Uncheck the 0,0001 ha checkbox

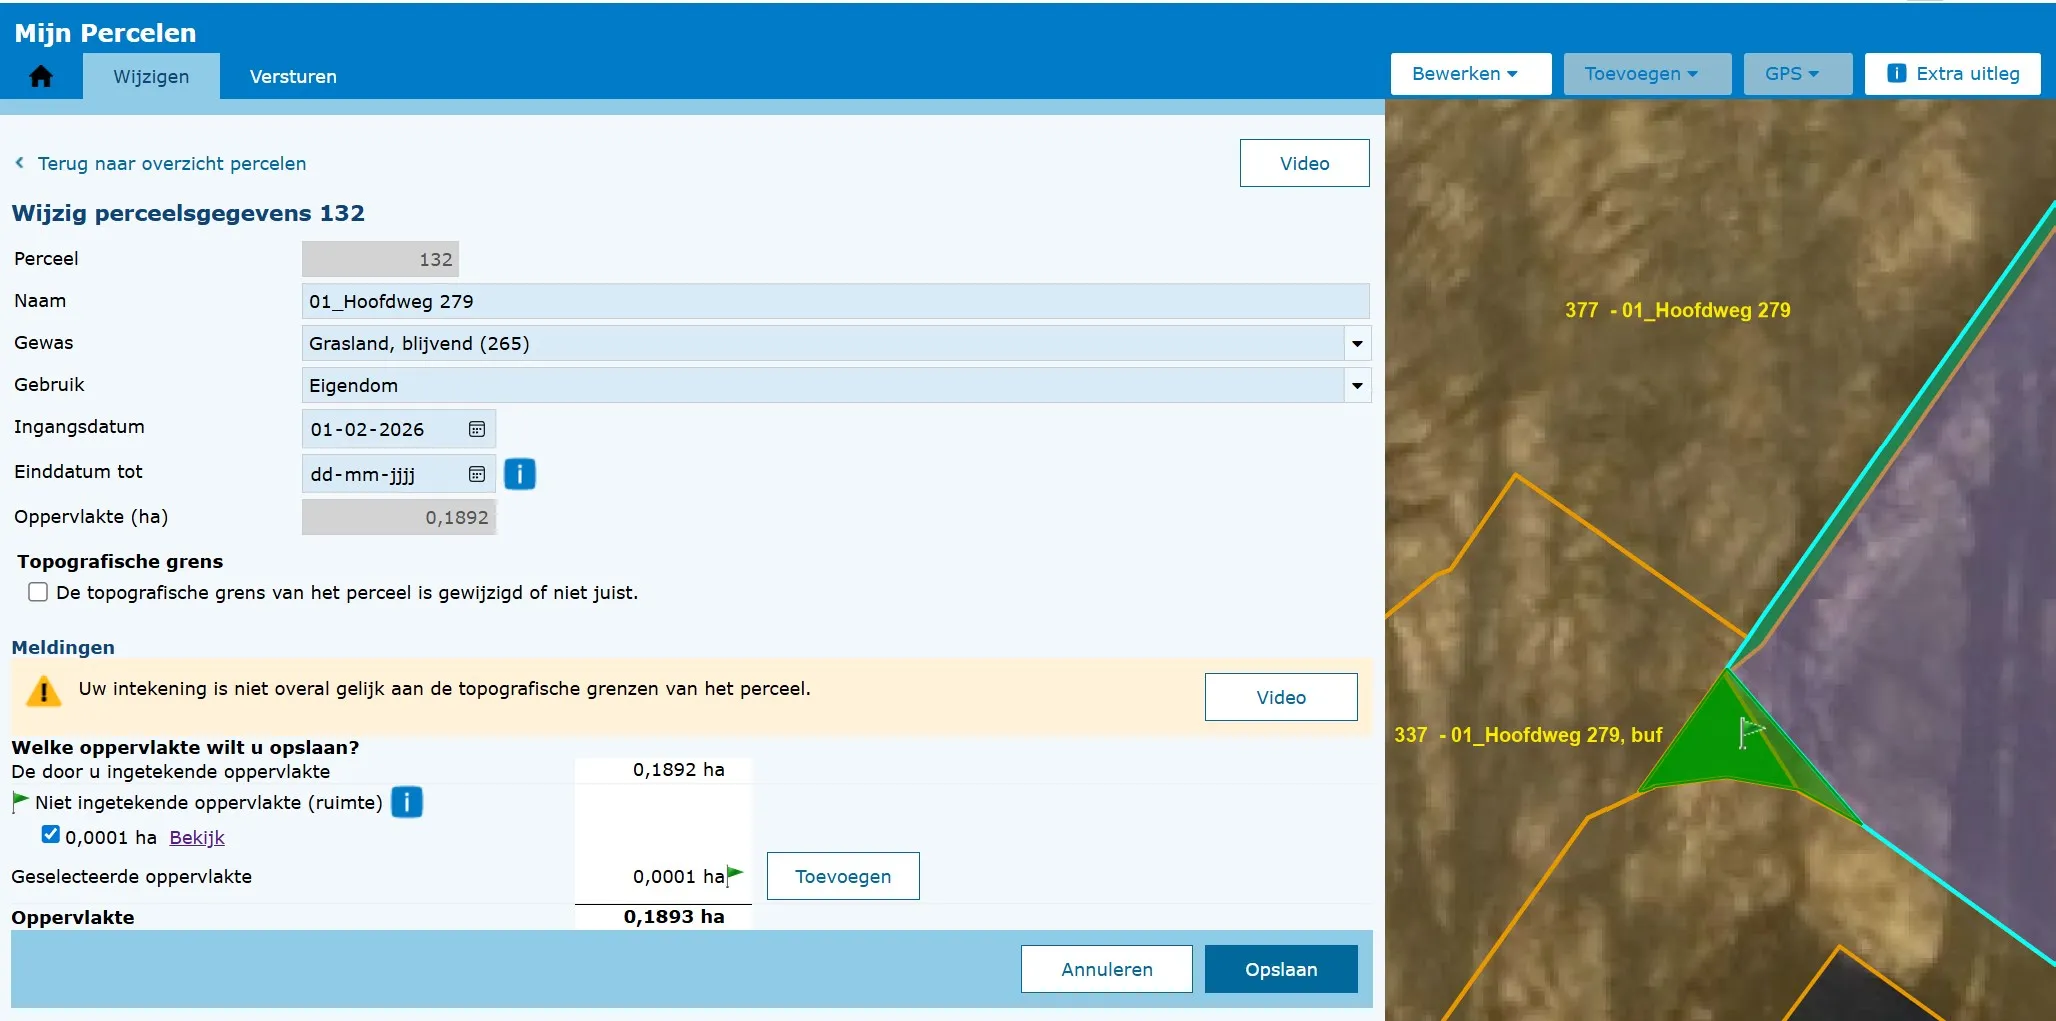coord(51,835)
